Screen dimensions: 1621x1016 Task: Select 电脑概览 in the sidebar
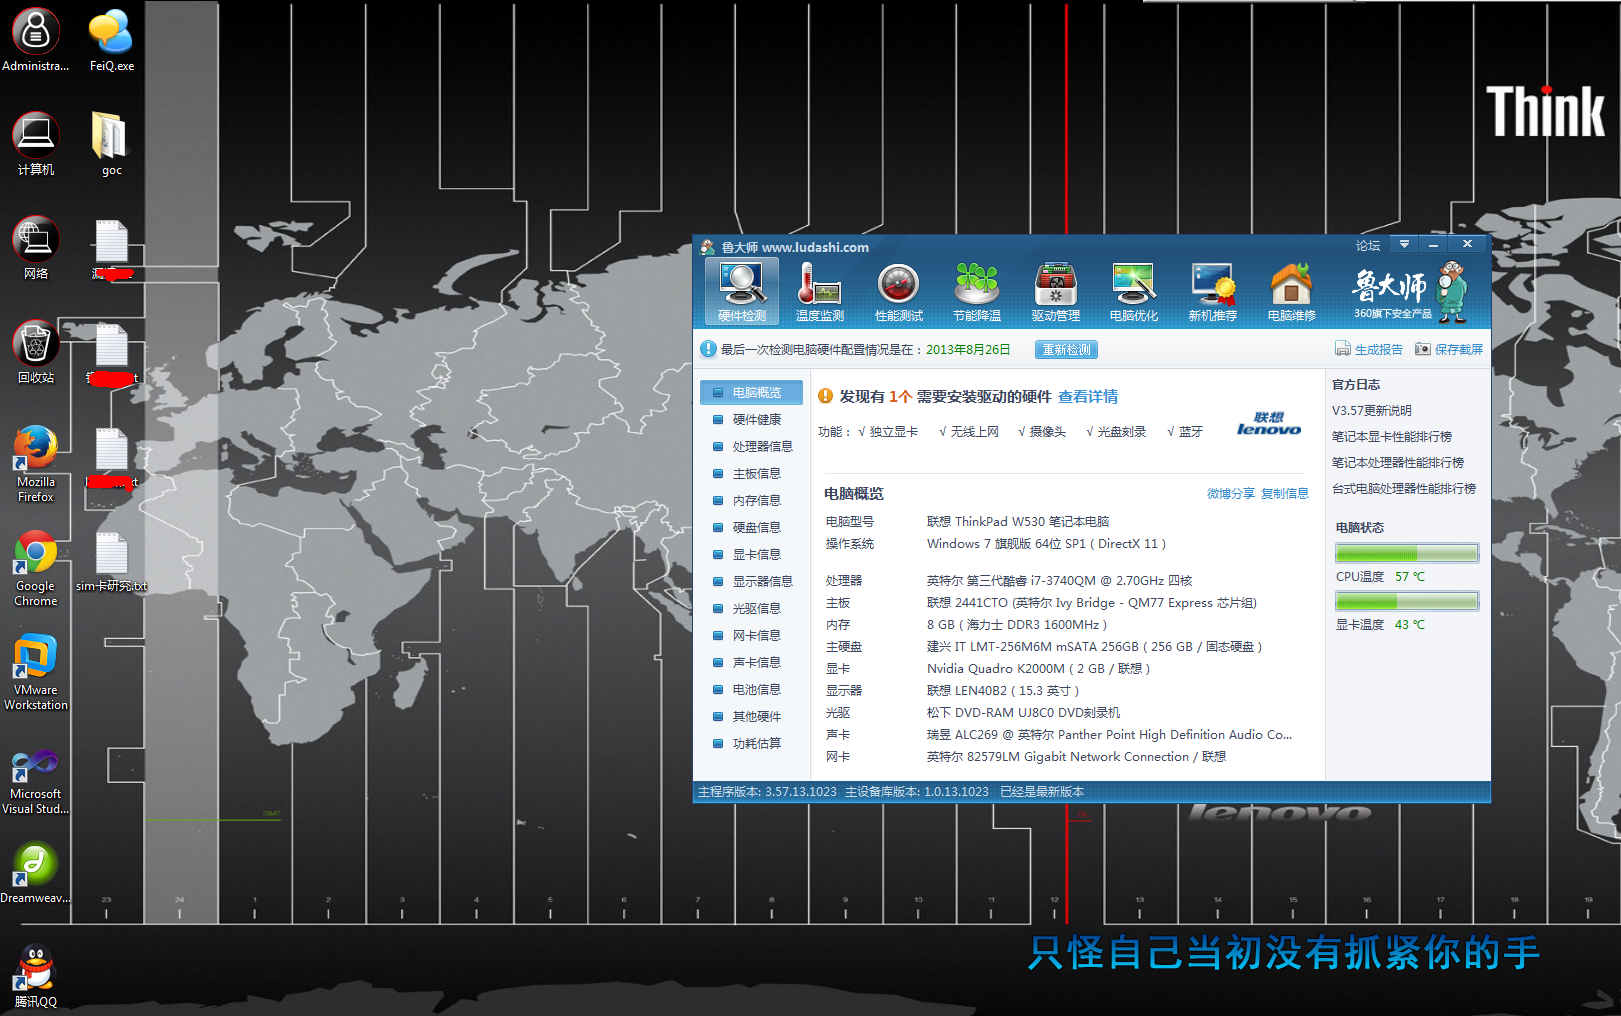751,393
